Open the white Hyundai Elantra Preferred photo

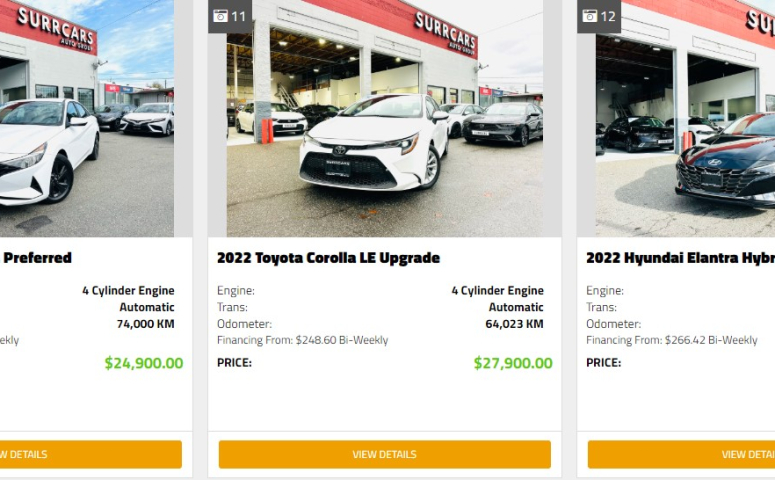[x=86, y=118]
